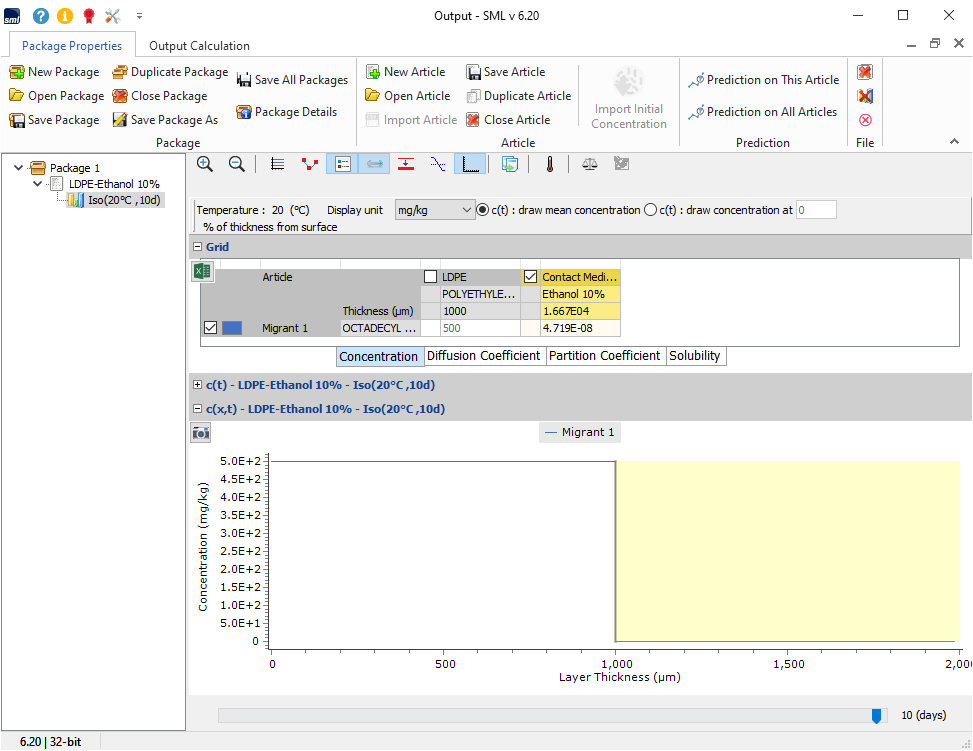
Task: Click the balance scale icon in toolbar
Action: coord(590,164)
